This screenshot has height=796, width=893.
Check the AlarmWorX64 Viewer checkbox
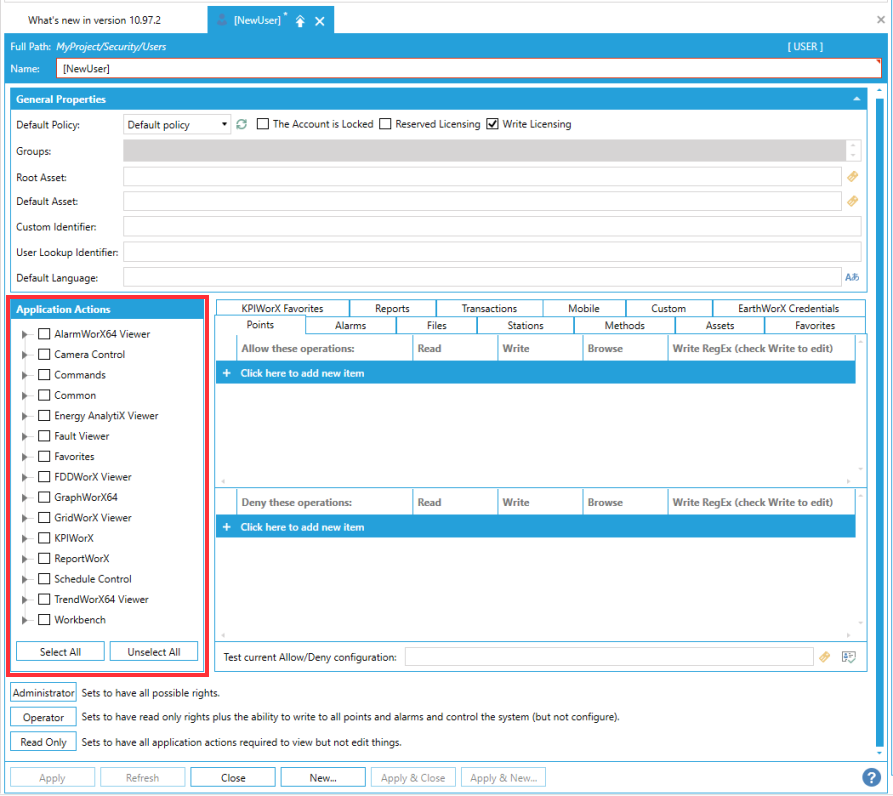[x=44, y=334]
